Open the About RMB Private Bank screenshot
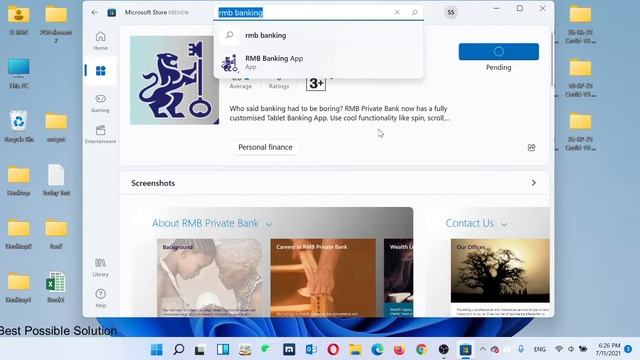 pos(272,262)
